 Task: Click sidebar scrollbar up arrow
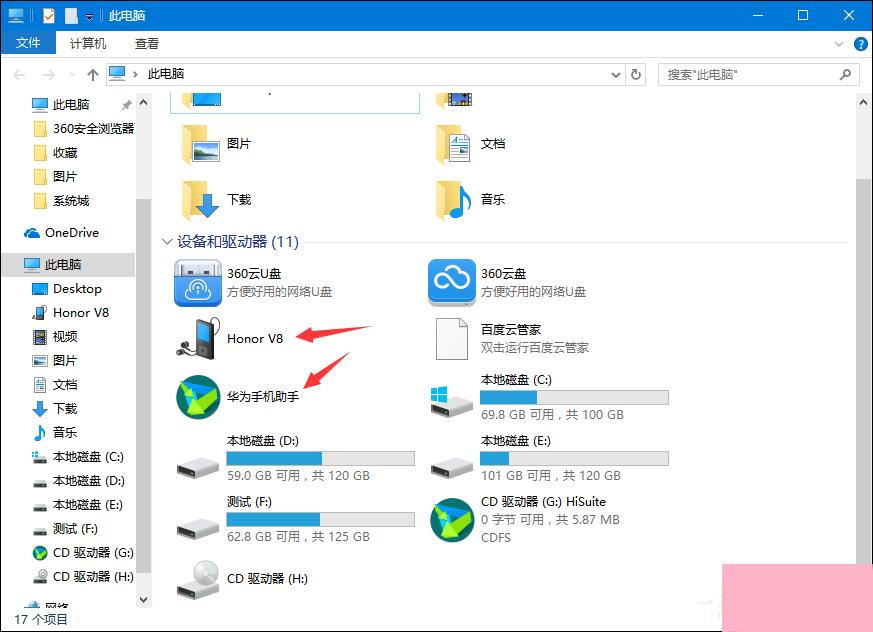144,102
